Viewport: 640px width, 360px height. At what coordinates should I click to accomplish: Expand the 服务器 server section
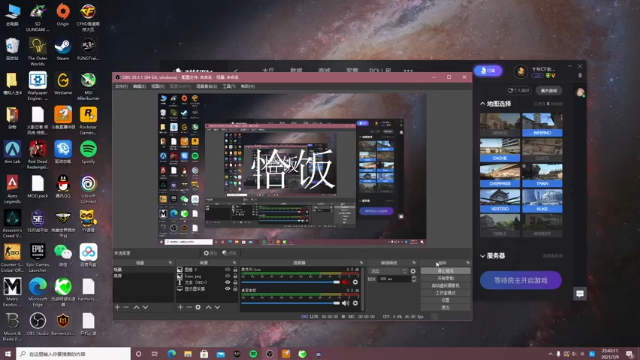coord(483,256)
